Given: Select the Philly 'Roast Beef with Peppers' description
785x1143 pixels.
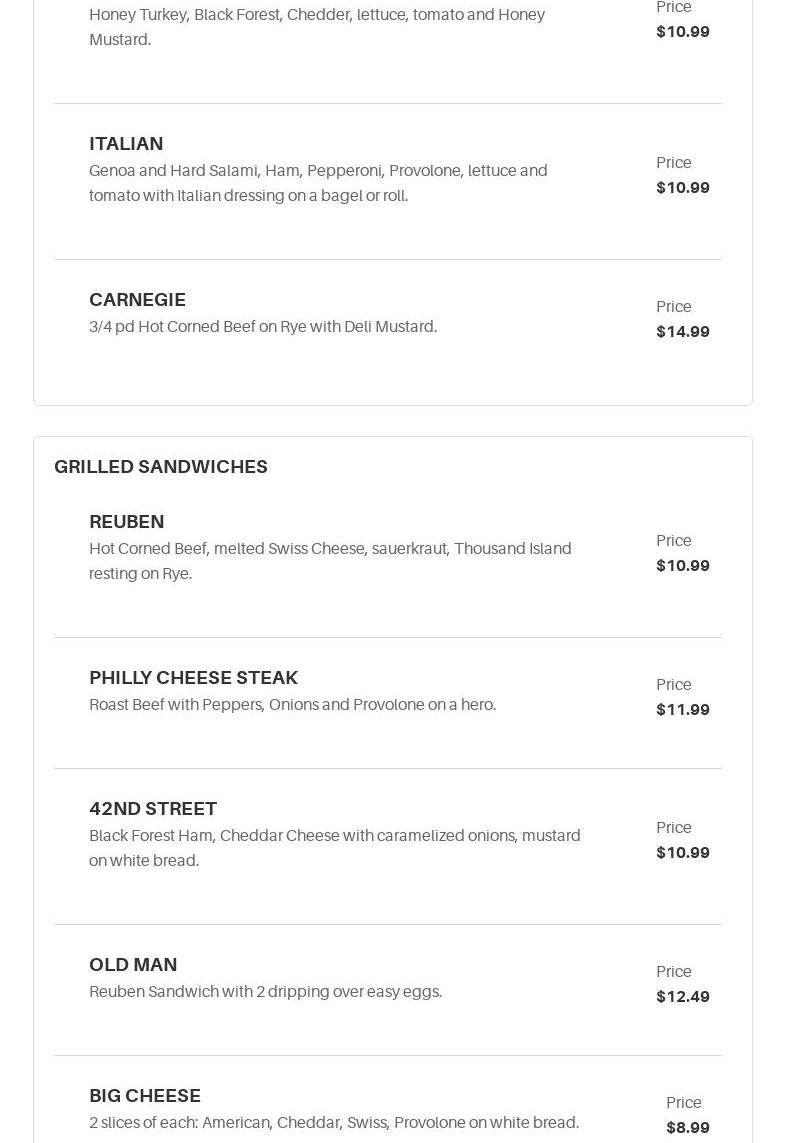Looking at the screenshot, I should coord(292,705).
